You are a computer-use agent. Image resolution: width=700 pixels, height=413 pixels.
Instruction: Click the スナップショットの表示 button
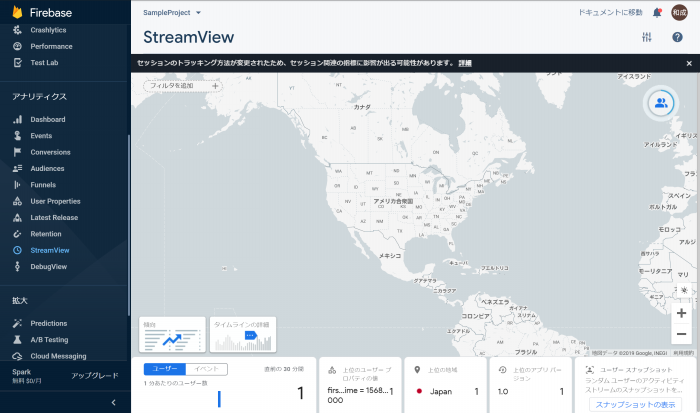tap(635, 405)
